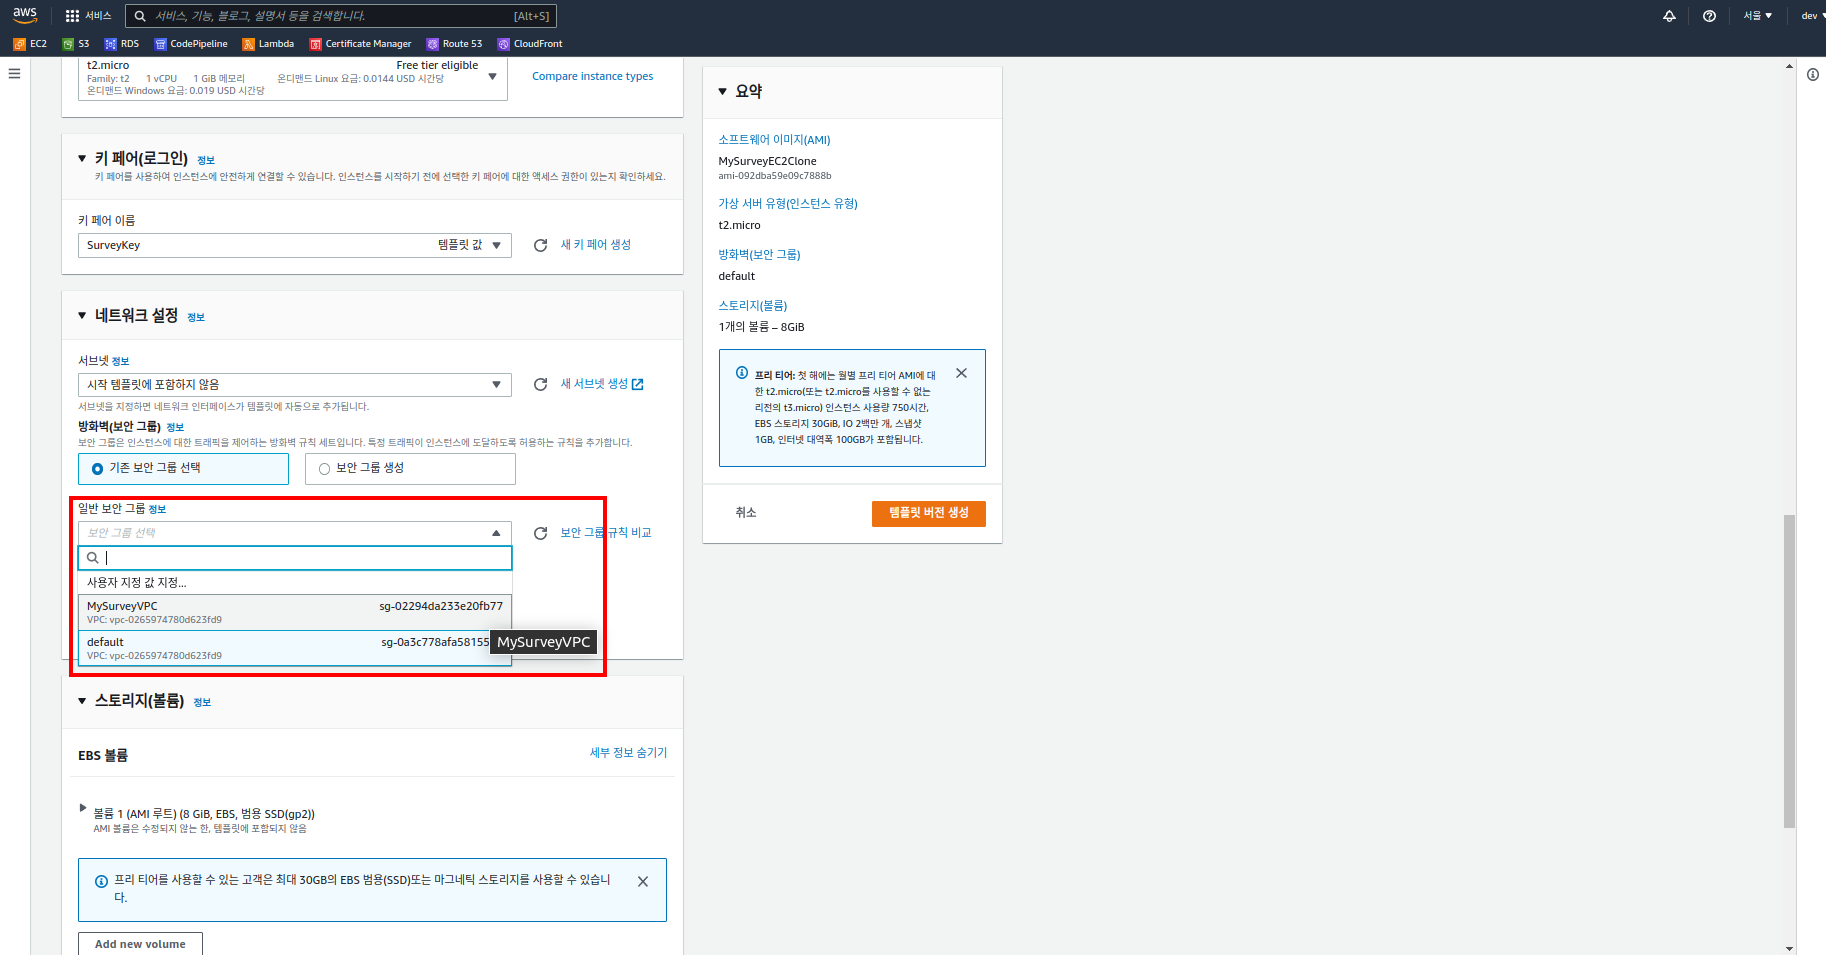The width and height of the screenshot is (1826, 955).
Task: Open the AWS home logo
Action: click(x=25, y=15)
